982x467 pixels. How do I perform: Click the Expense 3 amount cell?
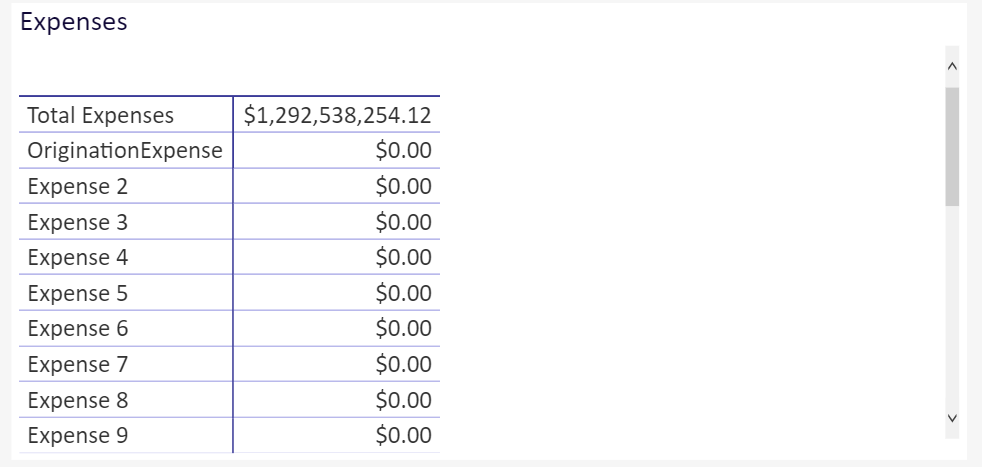tap(337, 222)
